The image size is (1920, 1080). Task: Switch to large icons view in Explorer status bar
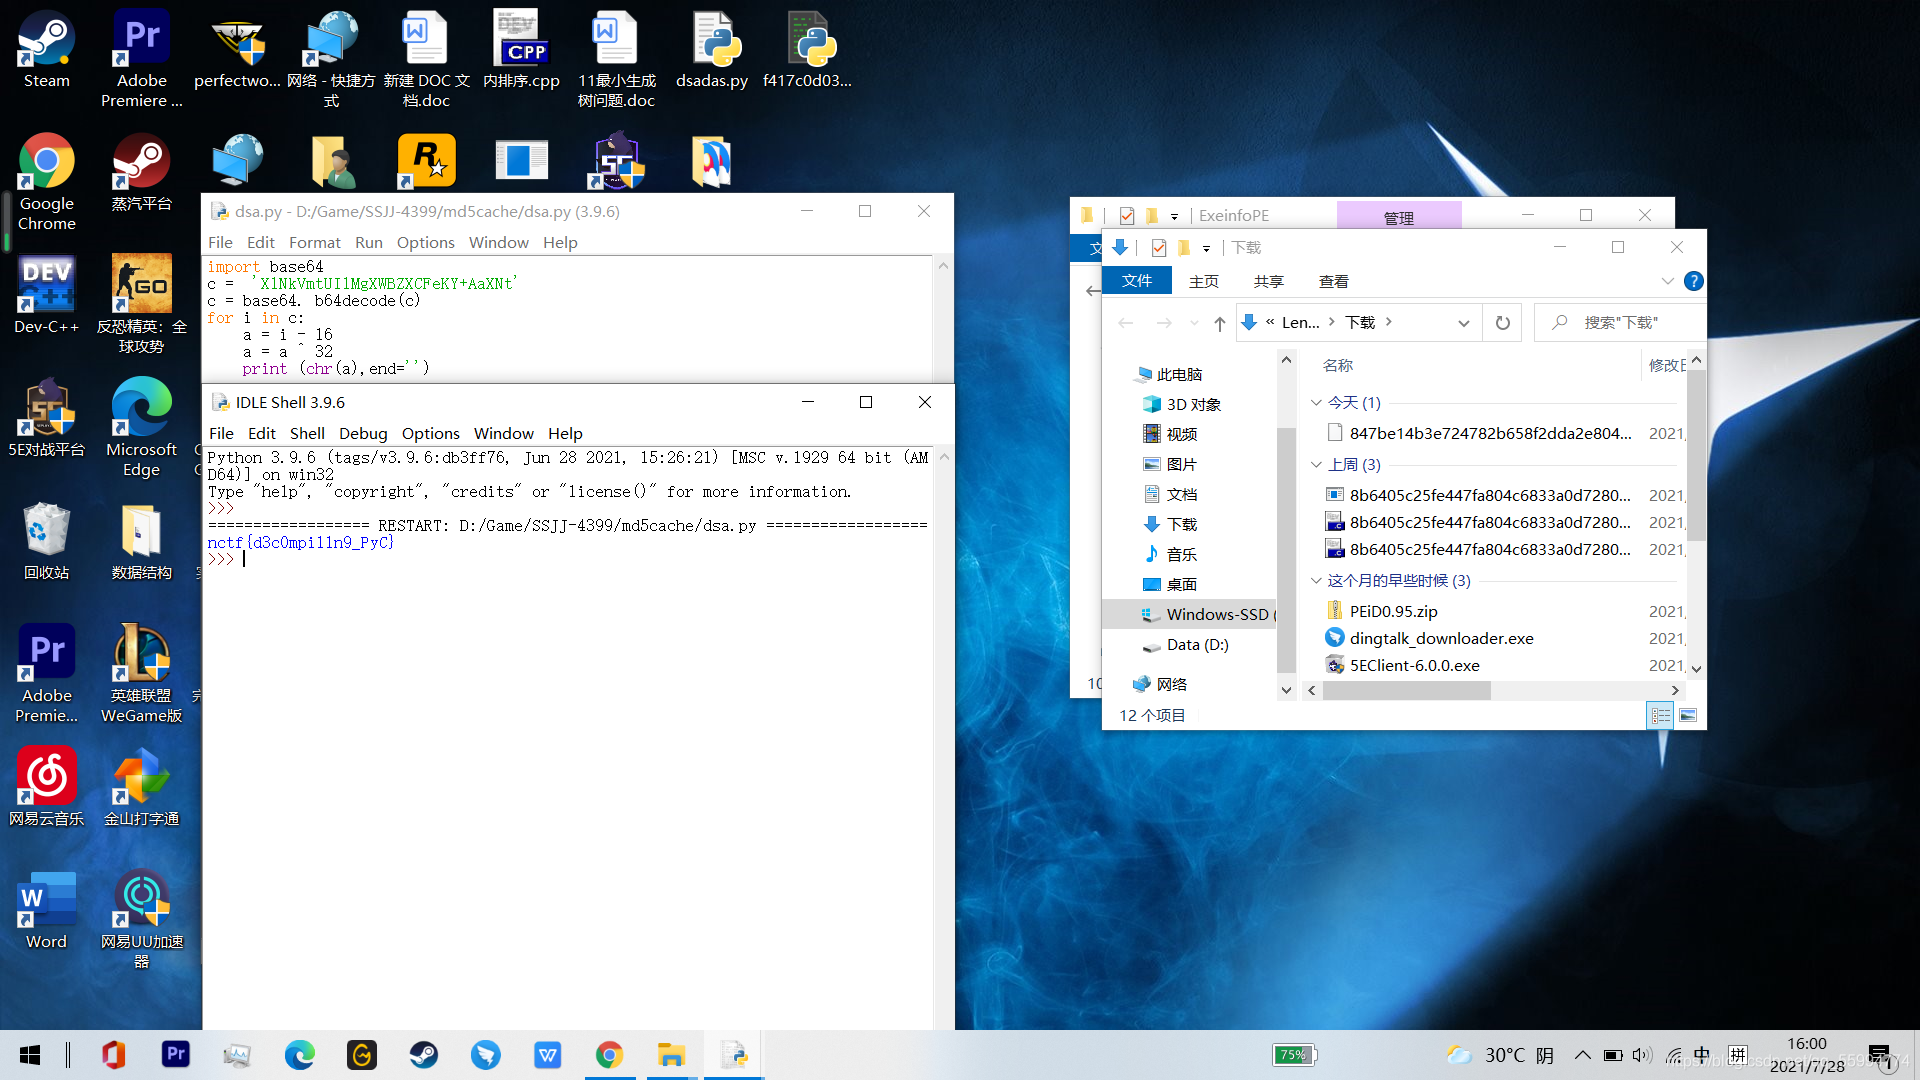pos(1688,716)
